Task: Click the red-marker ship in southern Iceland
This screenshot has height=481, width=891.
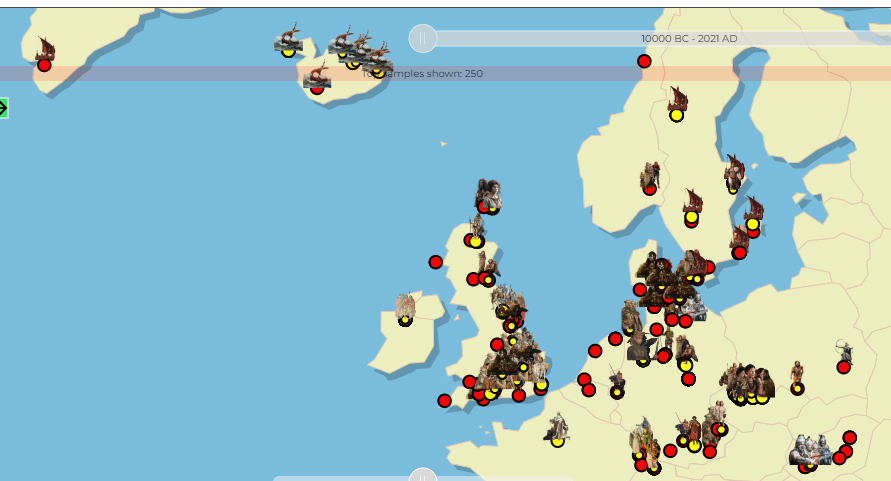Action: (x=317, y=77)
